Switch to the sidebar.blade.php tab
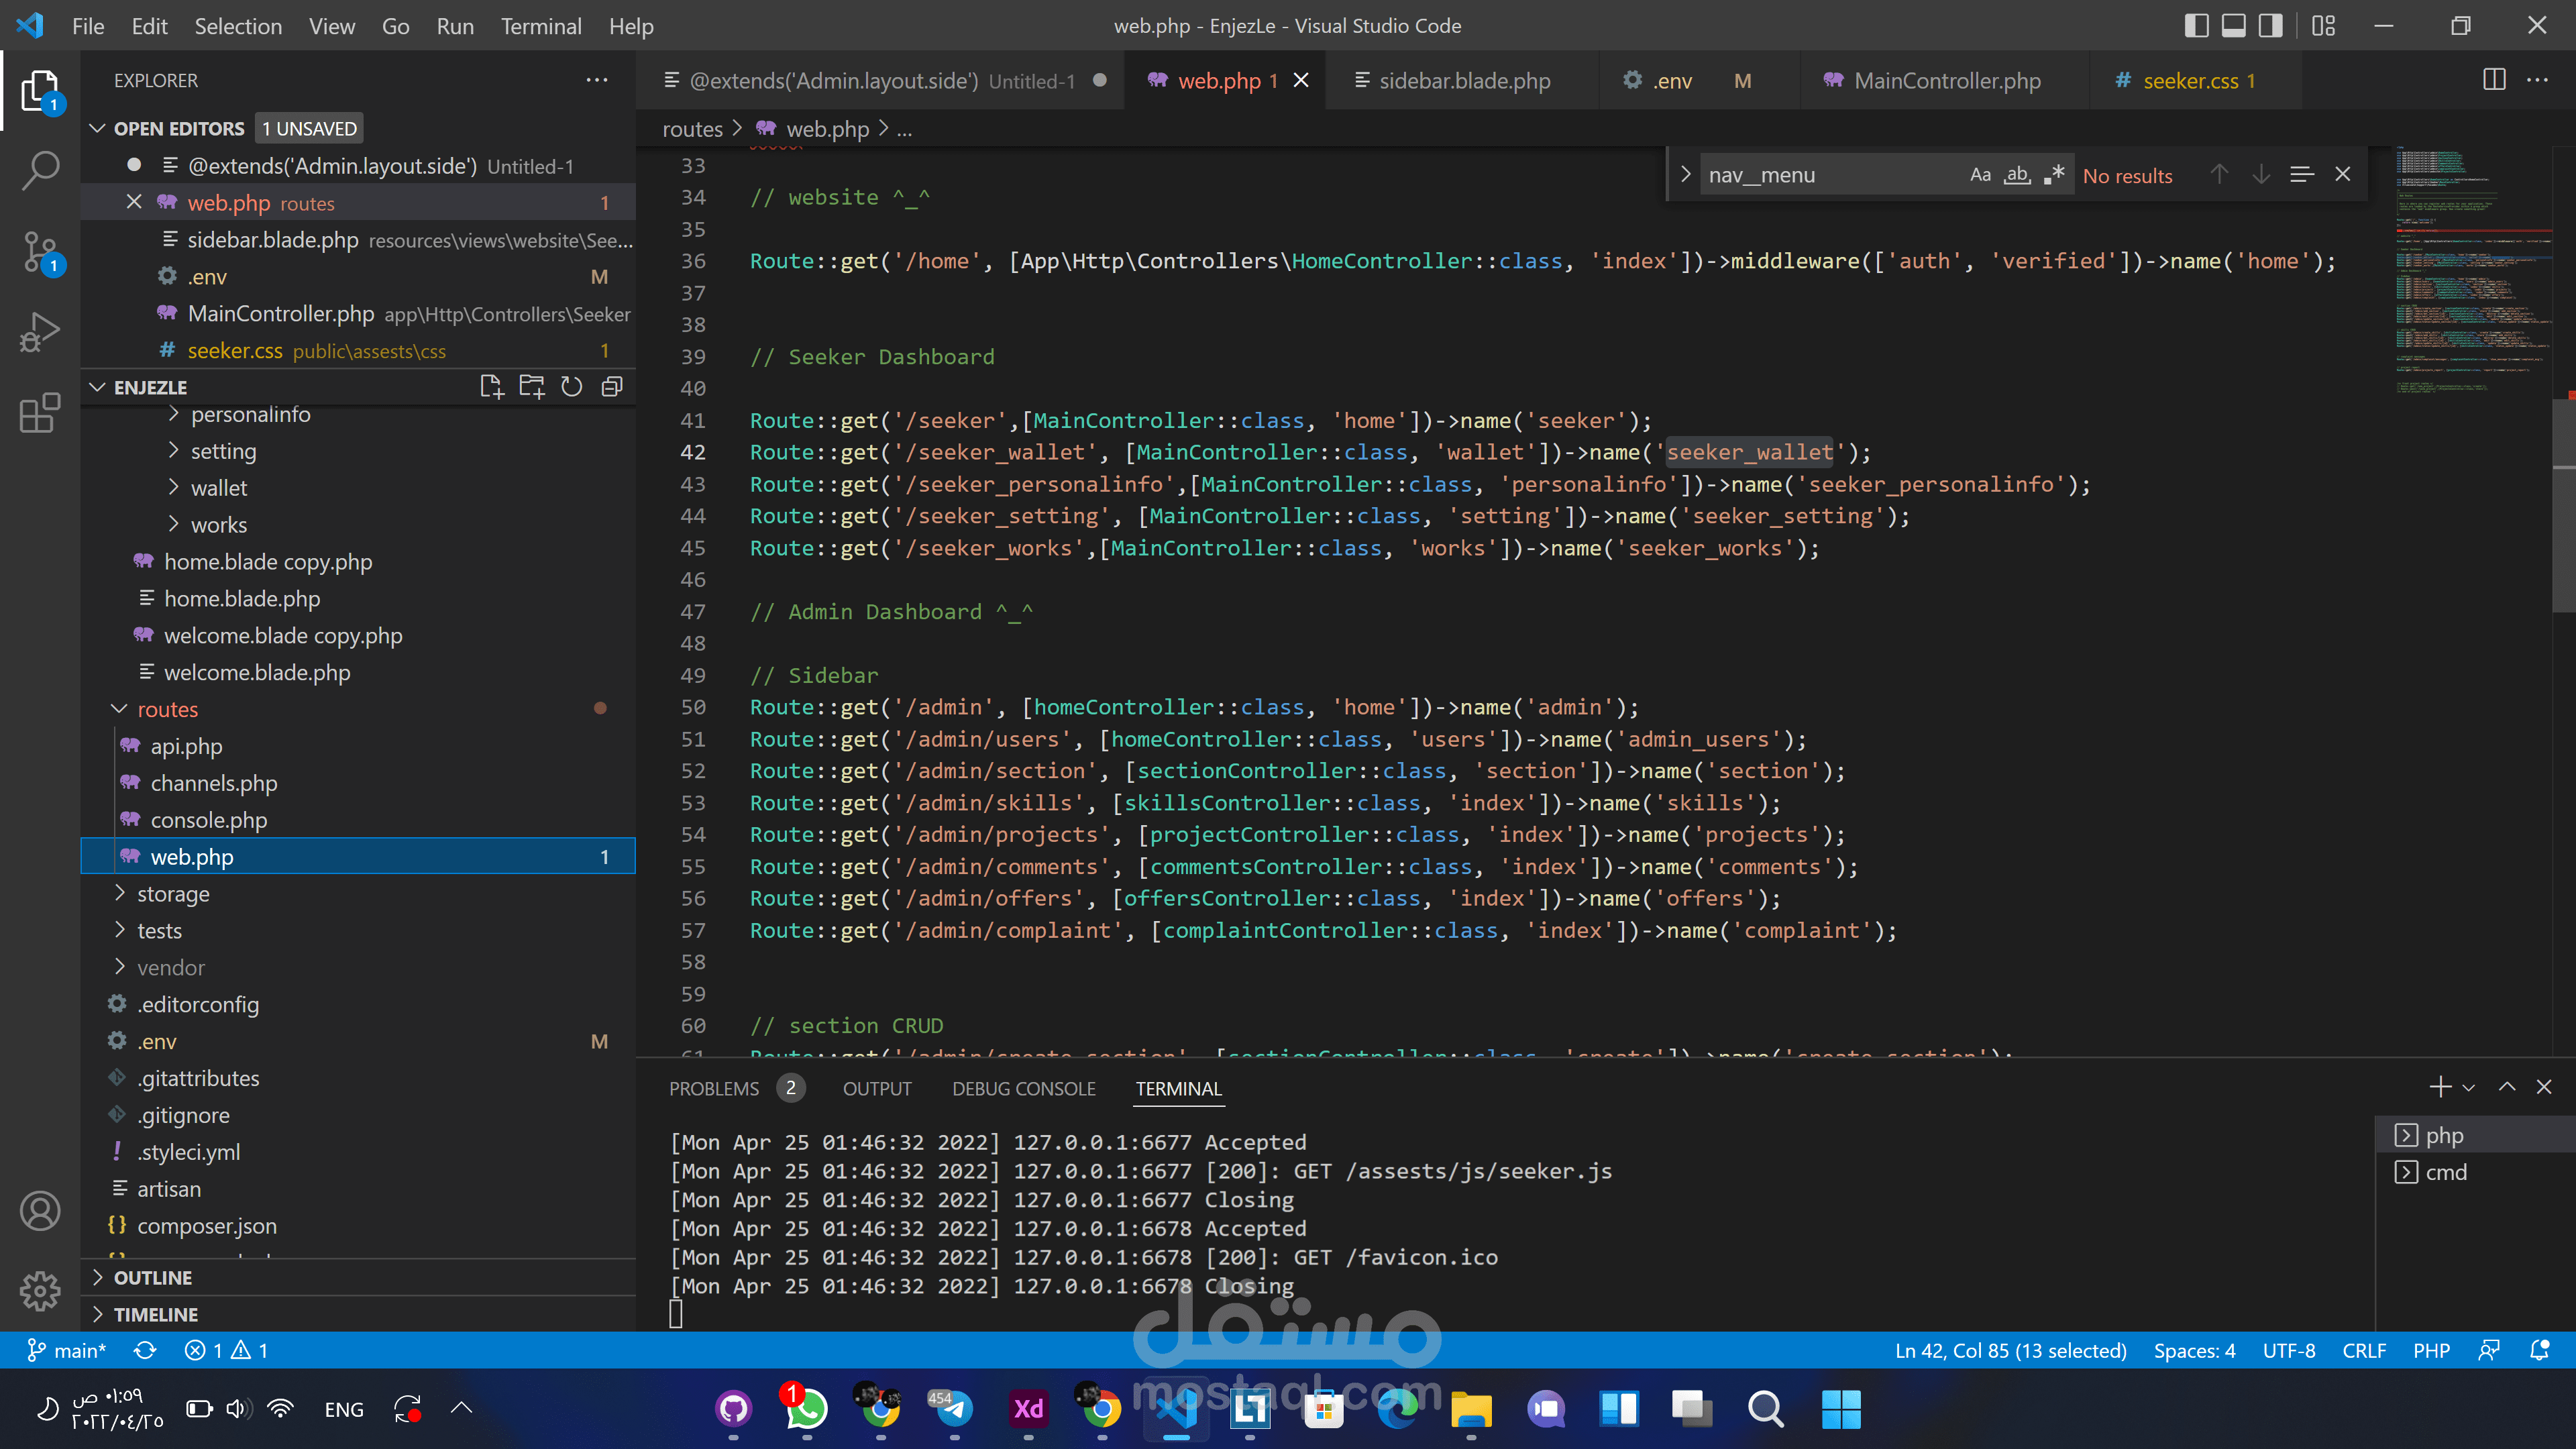 click(x=1463, y=81)
